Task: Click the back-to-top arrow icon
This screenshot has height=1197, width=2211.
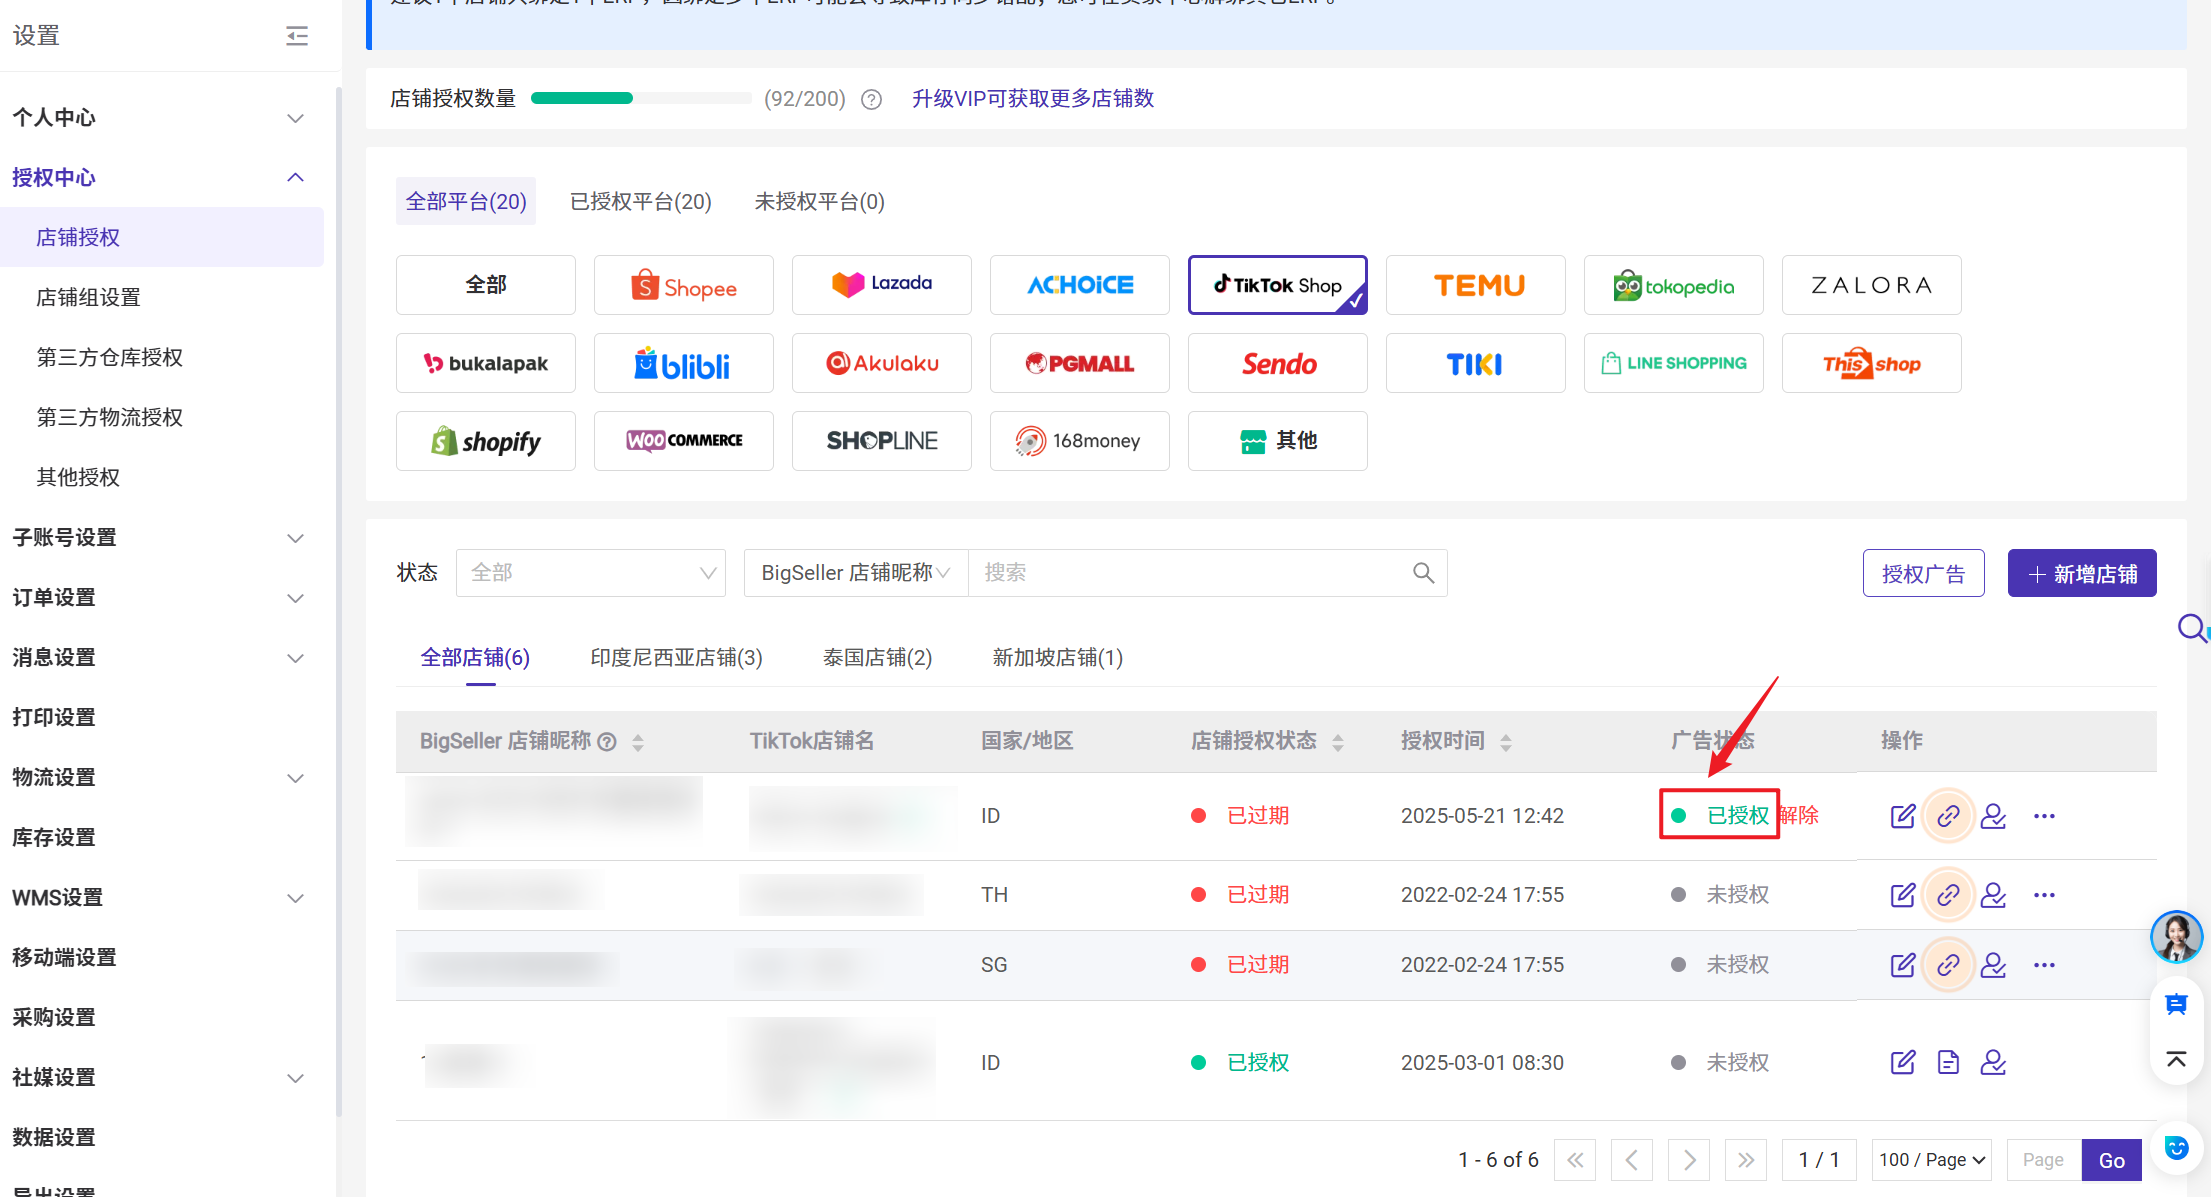Action: [2176, 1059]
